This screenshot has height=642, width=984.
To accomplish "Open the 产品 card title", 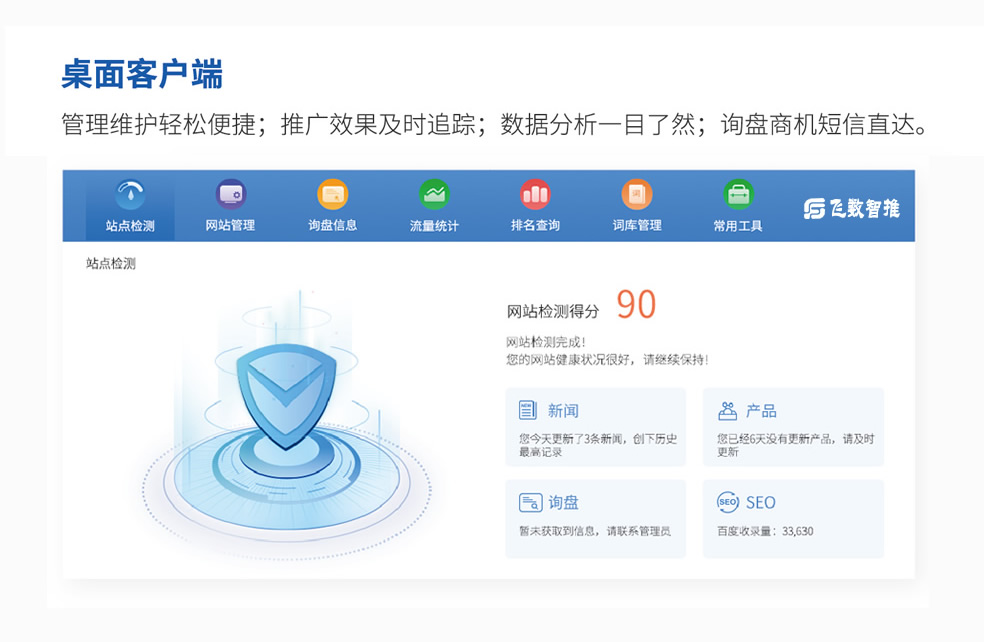I will [761, 411].
